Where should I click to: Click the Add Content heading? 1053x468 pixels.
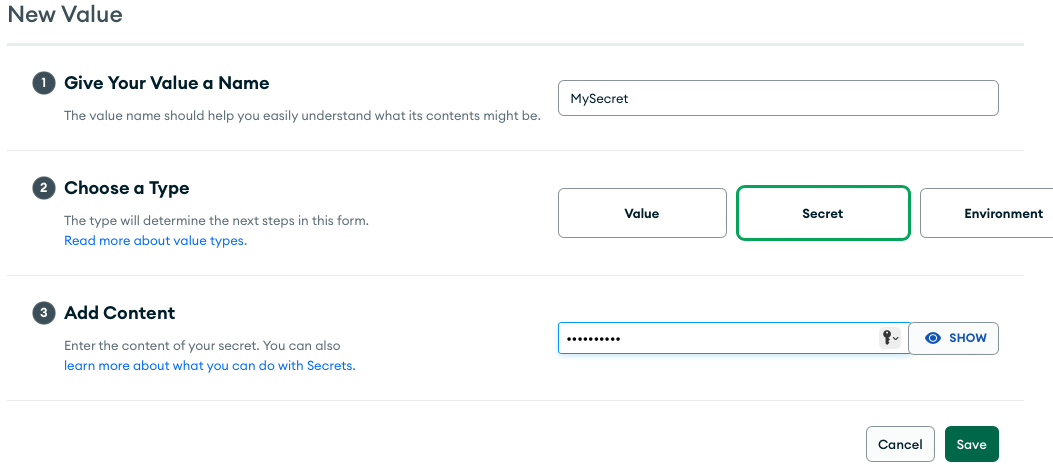(120, 313)
